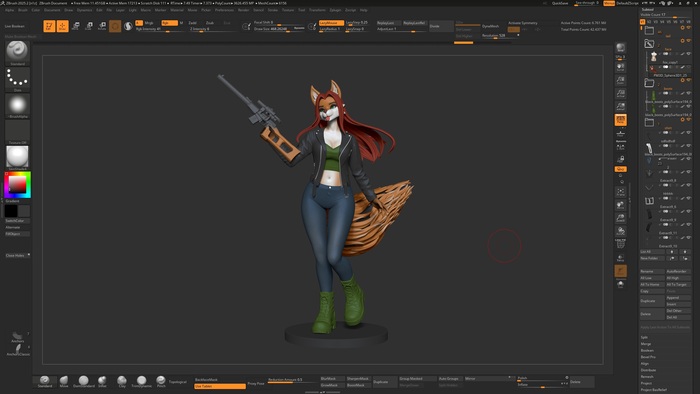The width and height of the screenshot is (700, 394).
Task: Toggle Persp perspective button
Action: click(x=621, y=120)
